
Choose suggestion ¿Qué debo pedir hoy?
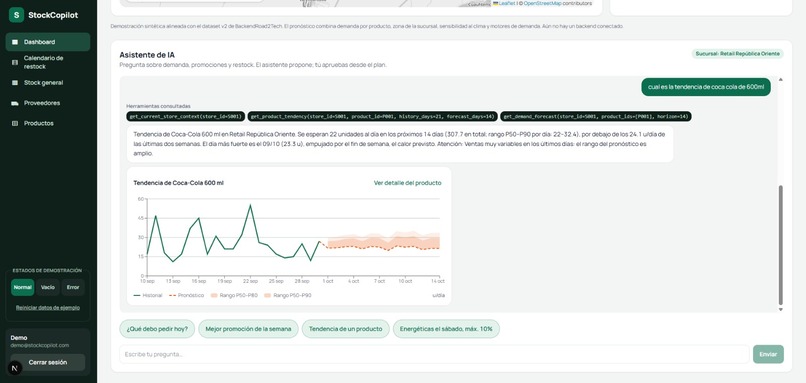(x=157, y=329)
